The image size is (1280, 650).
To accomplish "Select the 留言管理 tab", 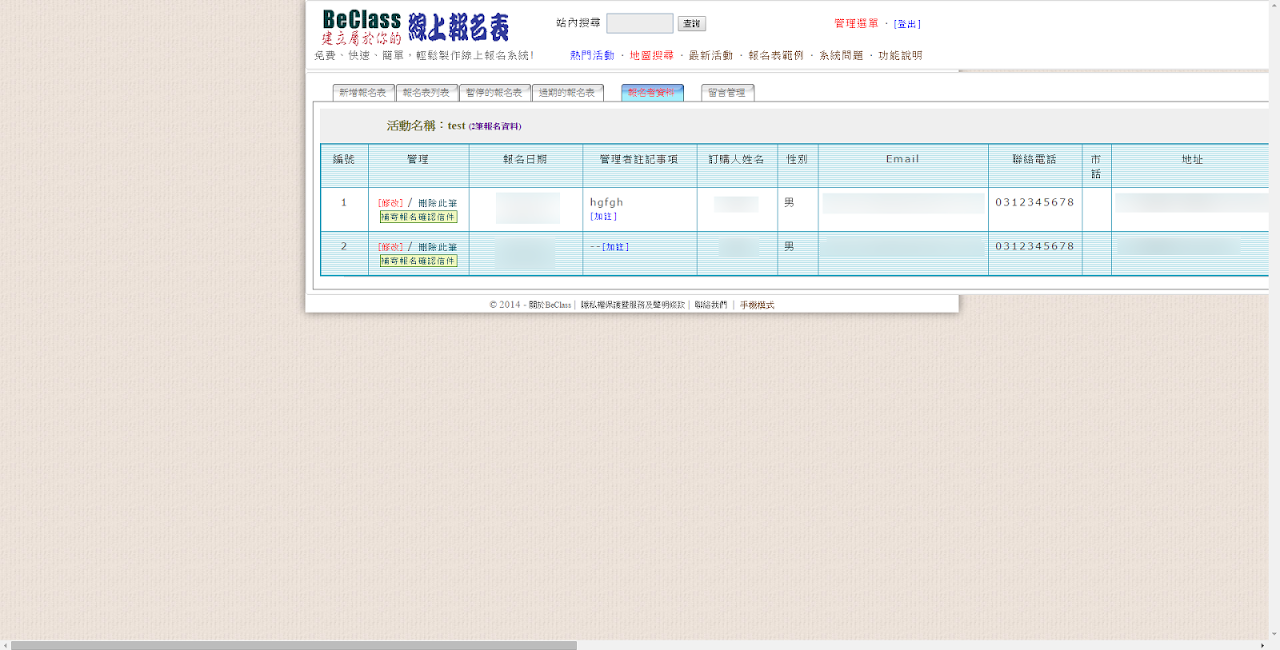I will coord(726,91).
